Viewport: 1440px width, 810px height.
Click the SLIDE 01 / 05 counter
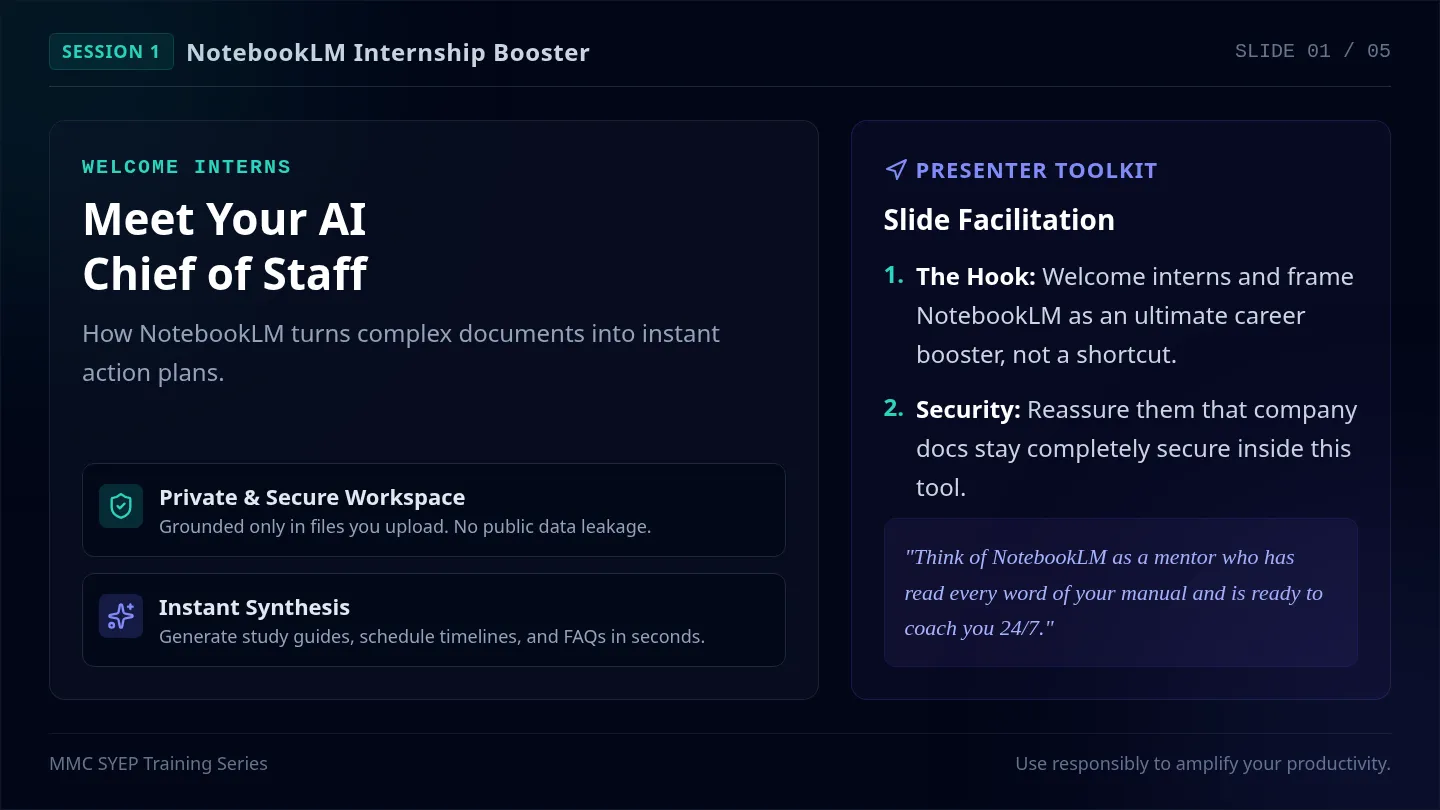(1312, 51)
